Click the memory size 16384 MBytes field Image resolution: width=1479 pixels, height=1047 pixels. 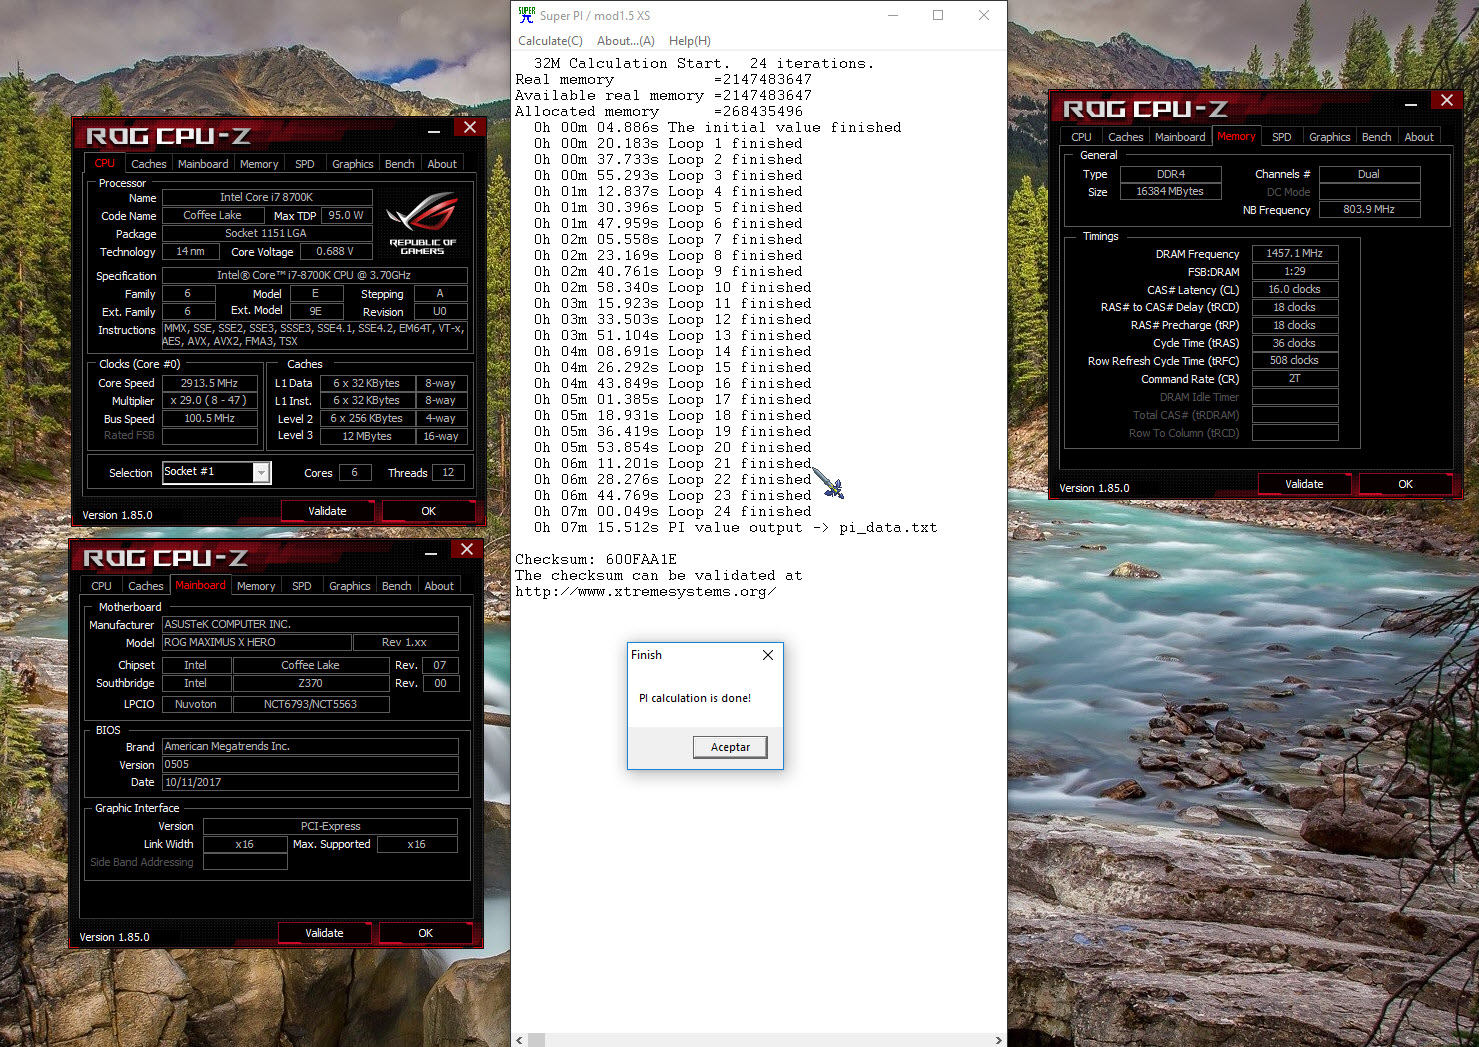tap(1171, 192)
